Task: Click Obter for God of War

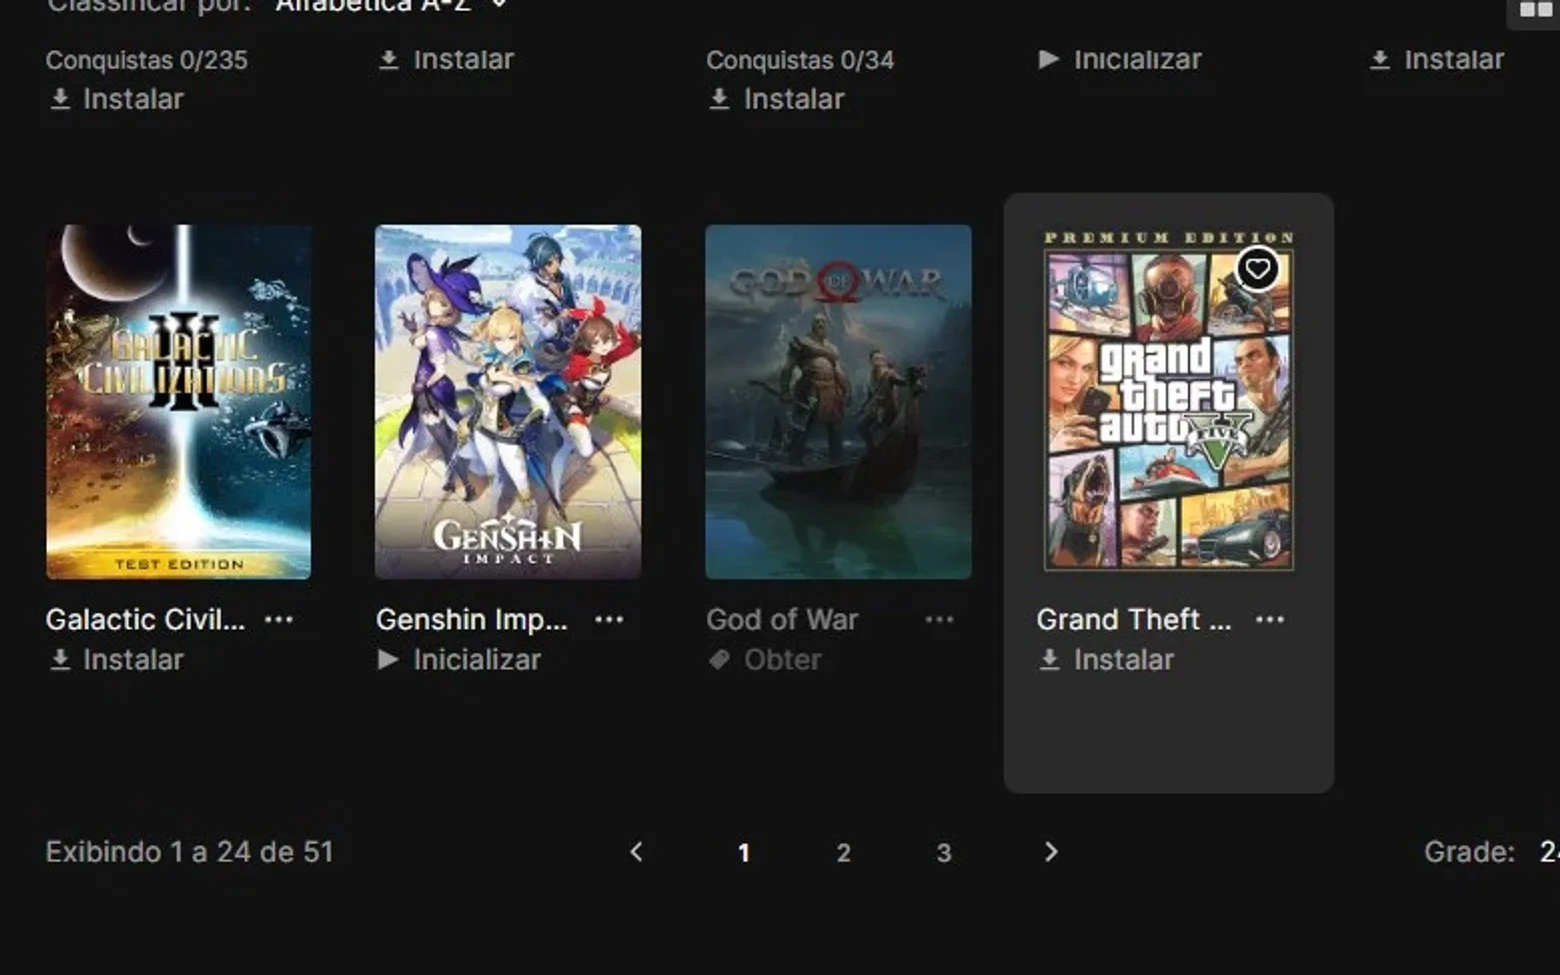Action: point(764,660)
